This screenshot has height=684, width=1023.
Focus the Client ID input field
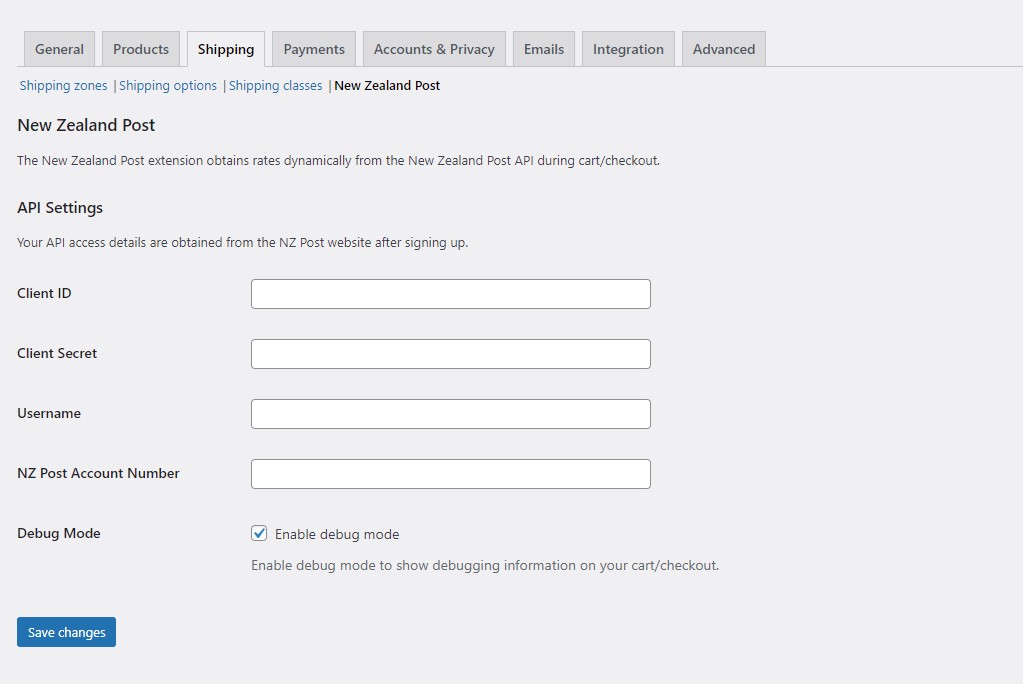(451, 294)
